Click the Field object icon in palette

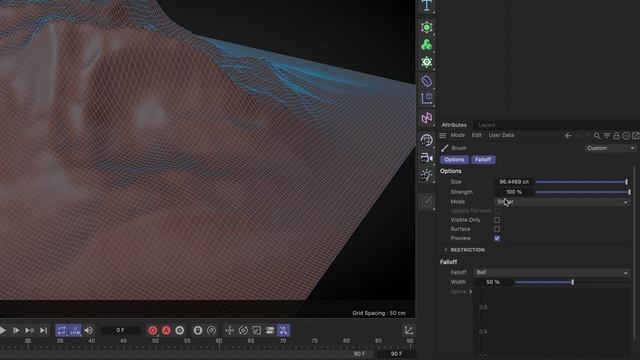(x=427, y=98)
